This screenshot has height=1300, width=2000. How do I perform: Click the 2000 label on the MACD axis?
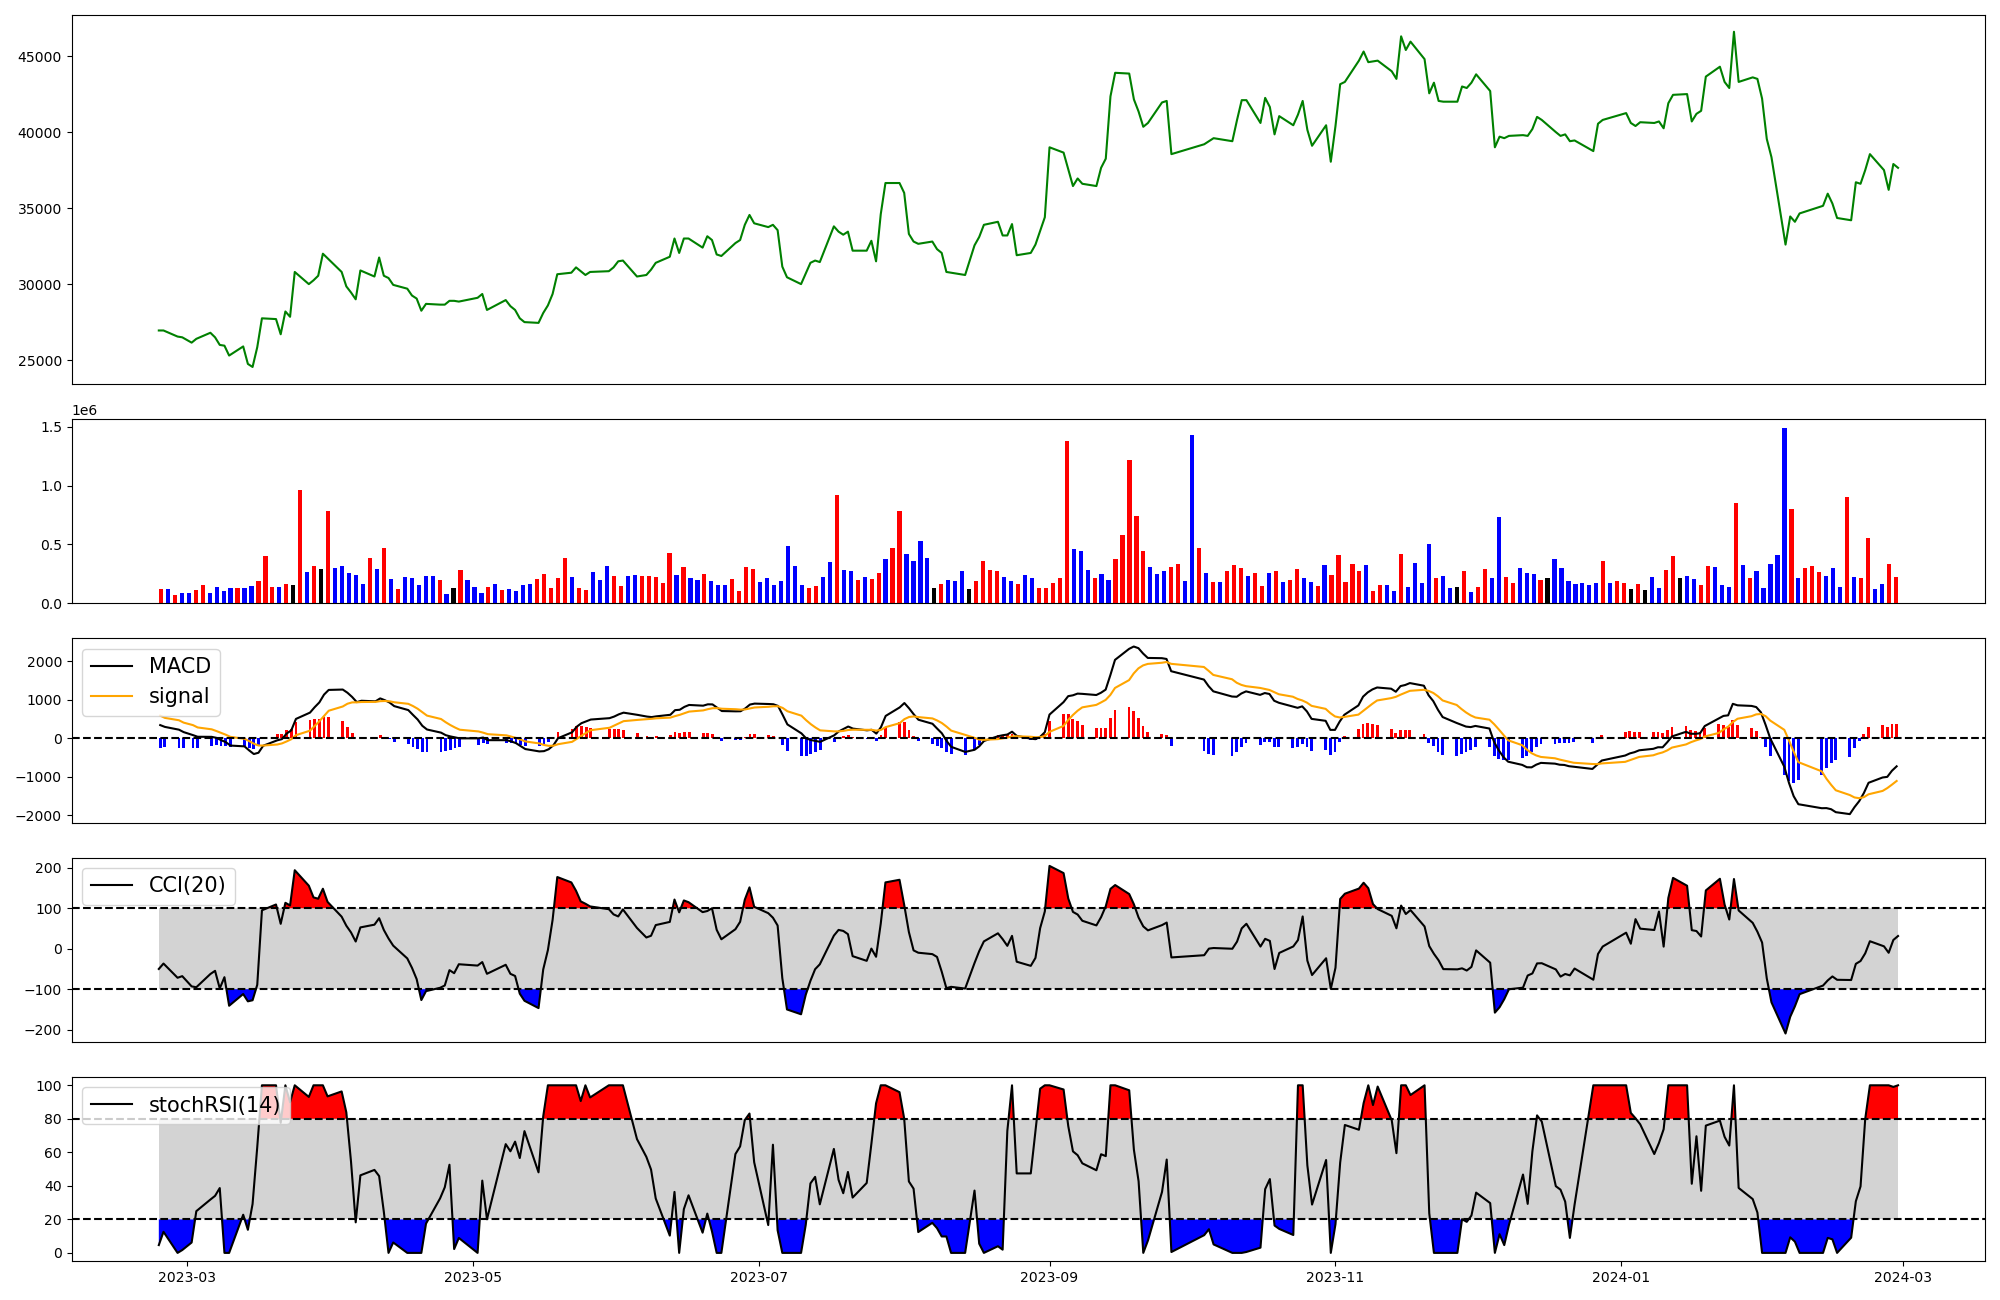pos(45,662)
